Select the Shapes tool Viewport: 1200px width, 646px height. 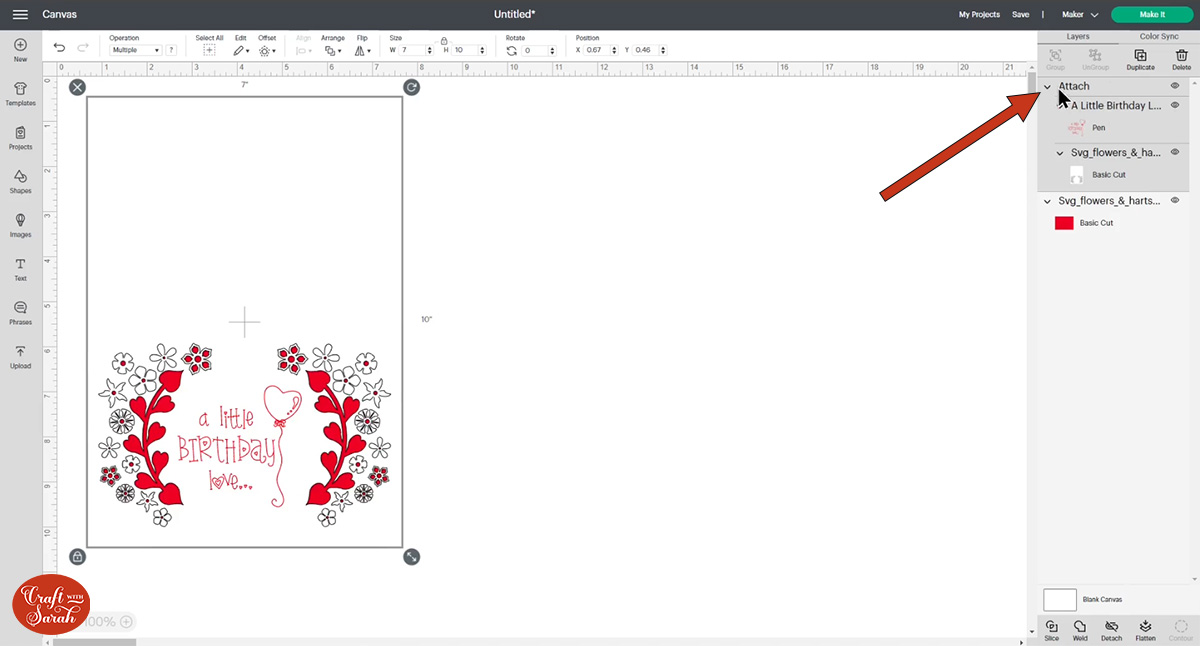(x=20, y=180)
